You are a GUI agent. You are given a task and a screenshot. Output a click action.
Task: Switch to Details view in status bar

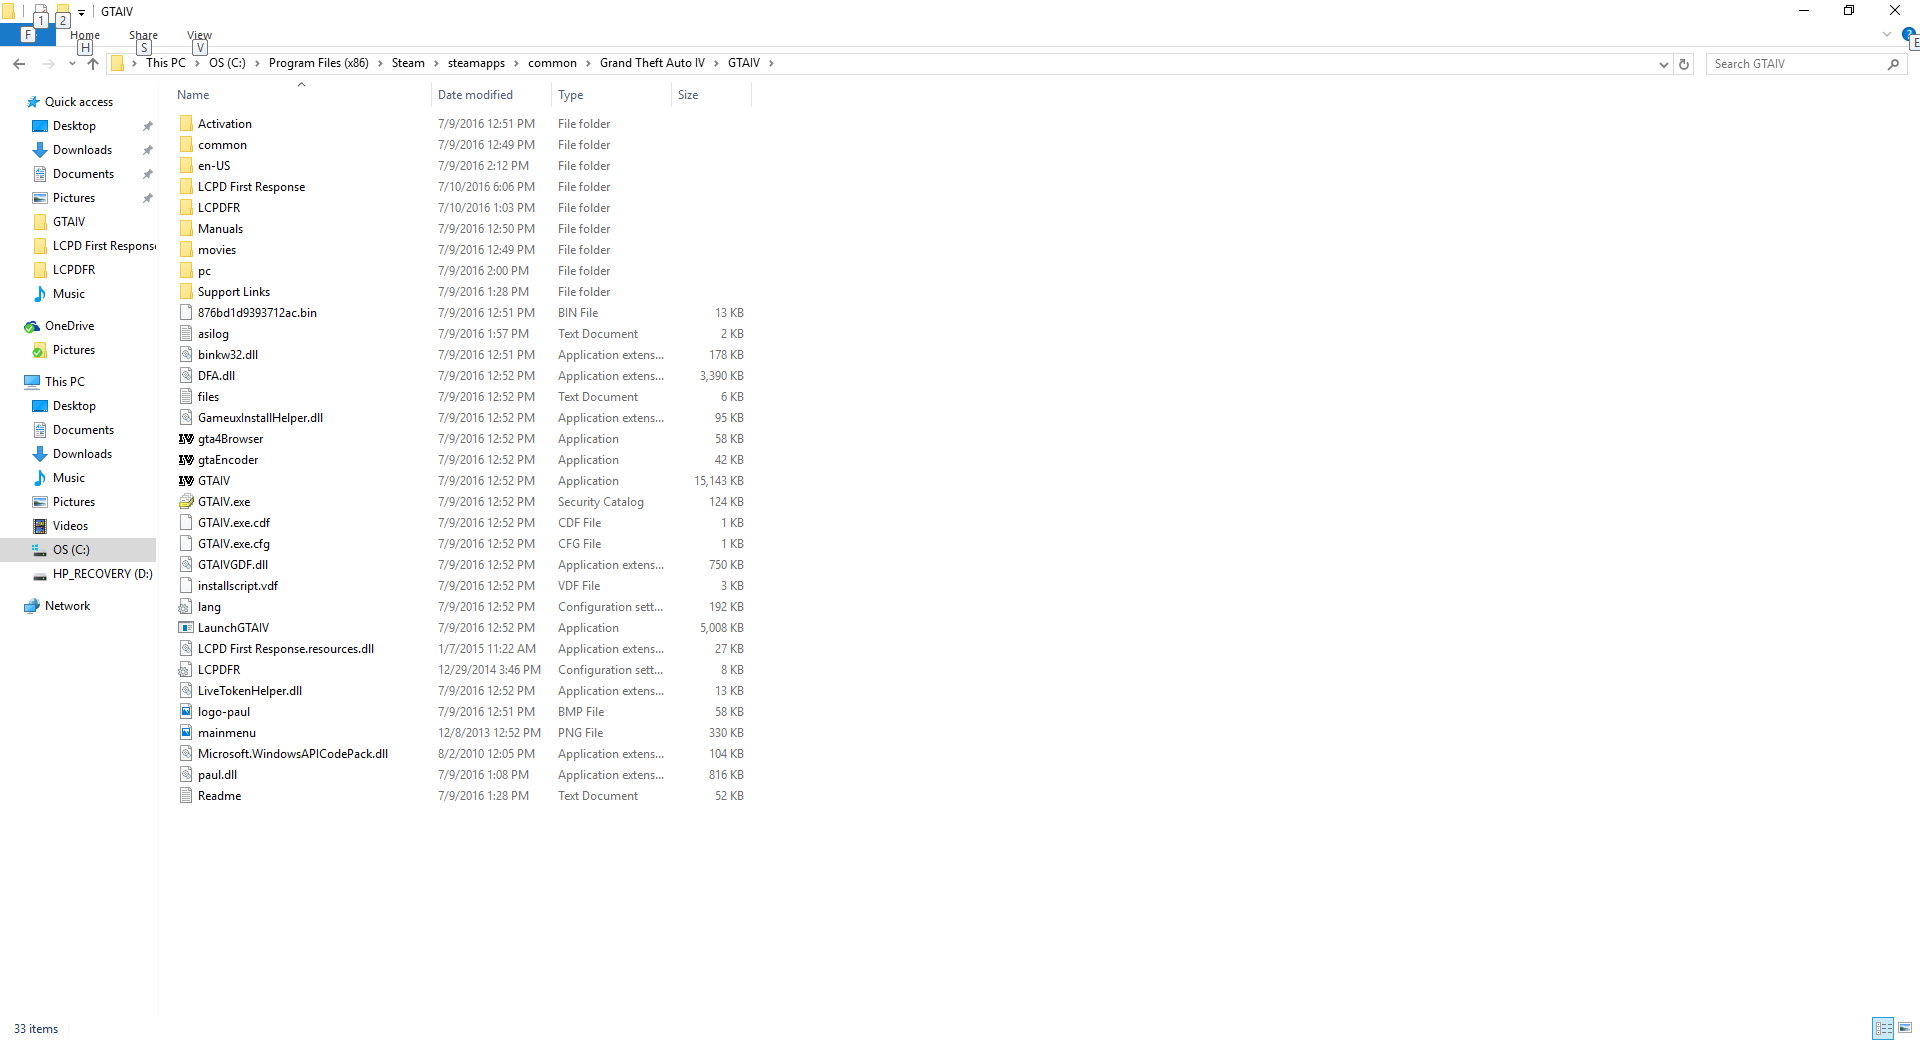click(1883, 1028)
